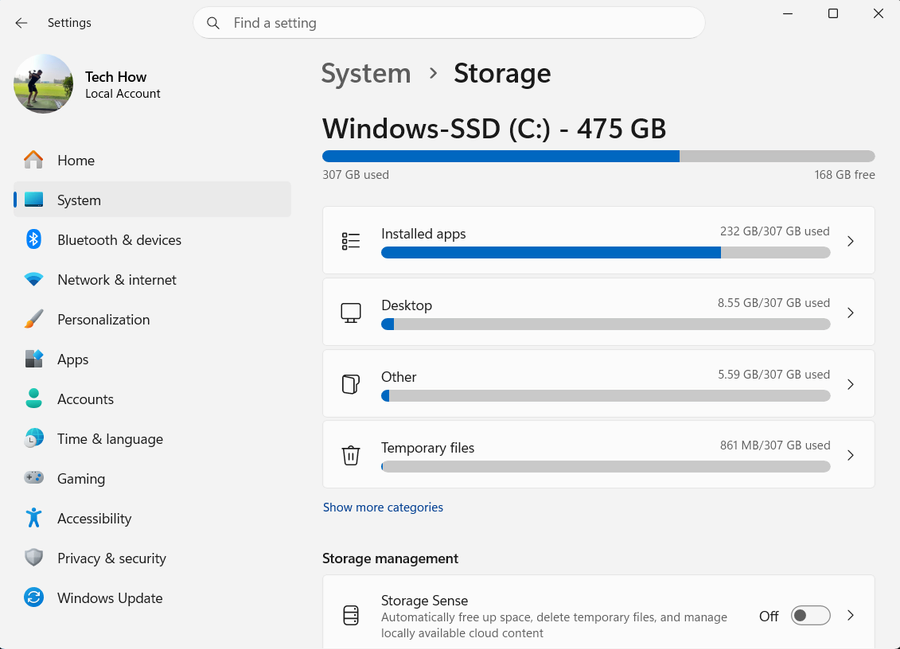The height and width of the screenshot is (649, 900).
Task: Click the Time & language globe icon
Action: point(34,438)
